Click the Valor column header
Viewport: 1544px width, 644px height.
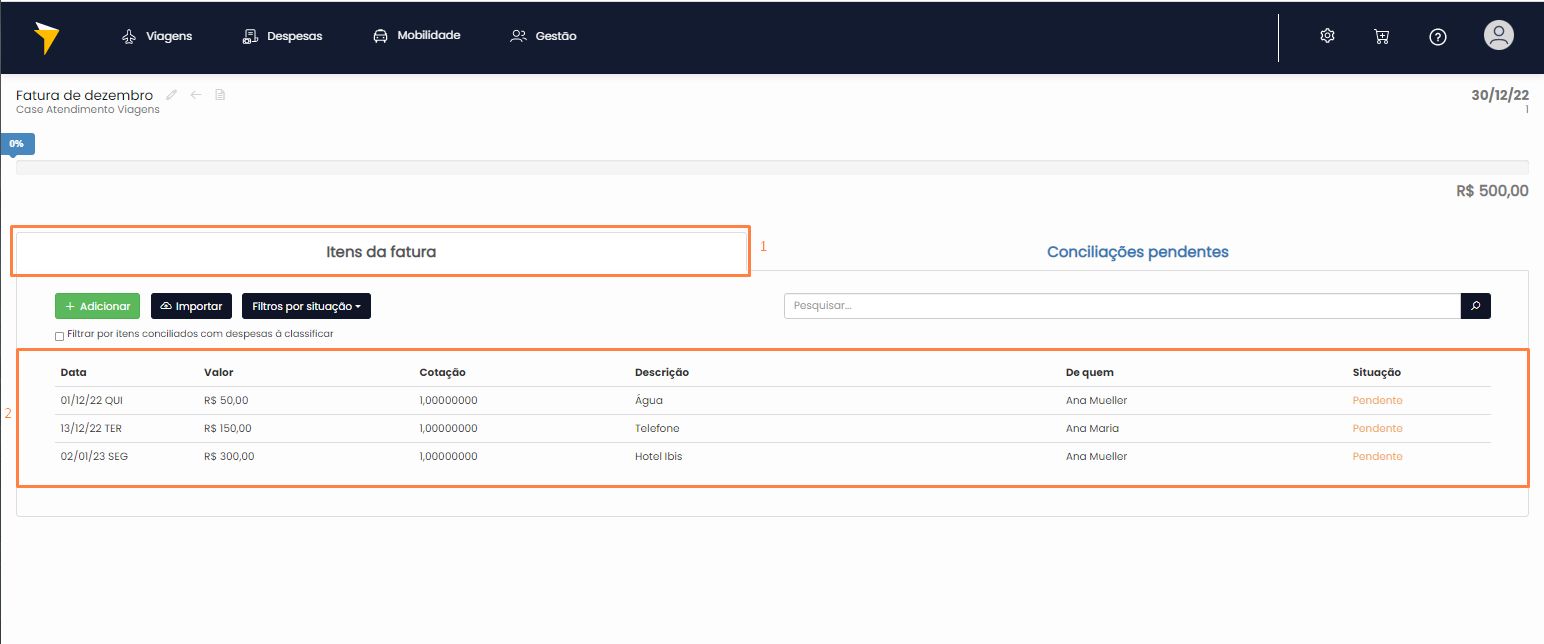[219, 372]
